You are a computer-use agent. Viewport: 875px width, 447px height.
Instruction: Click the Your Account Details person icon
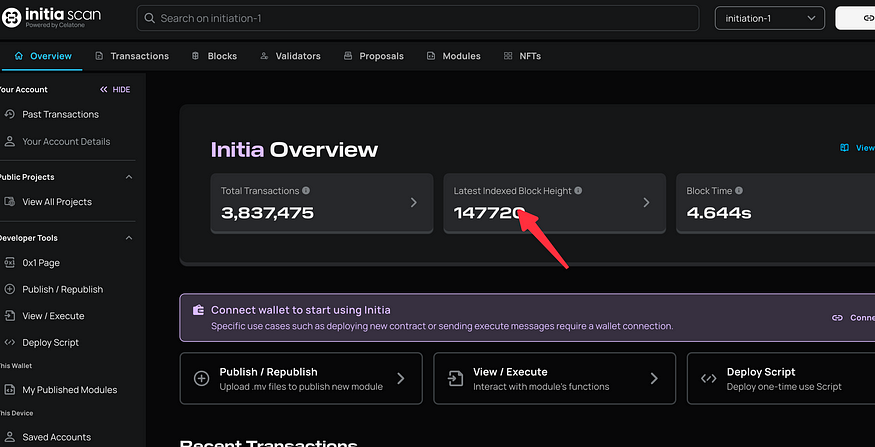[x=9, y=141]
